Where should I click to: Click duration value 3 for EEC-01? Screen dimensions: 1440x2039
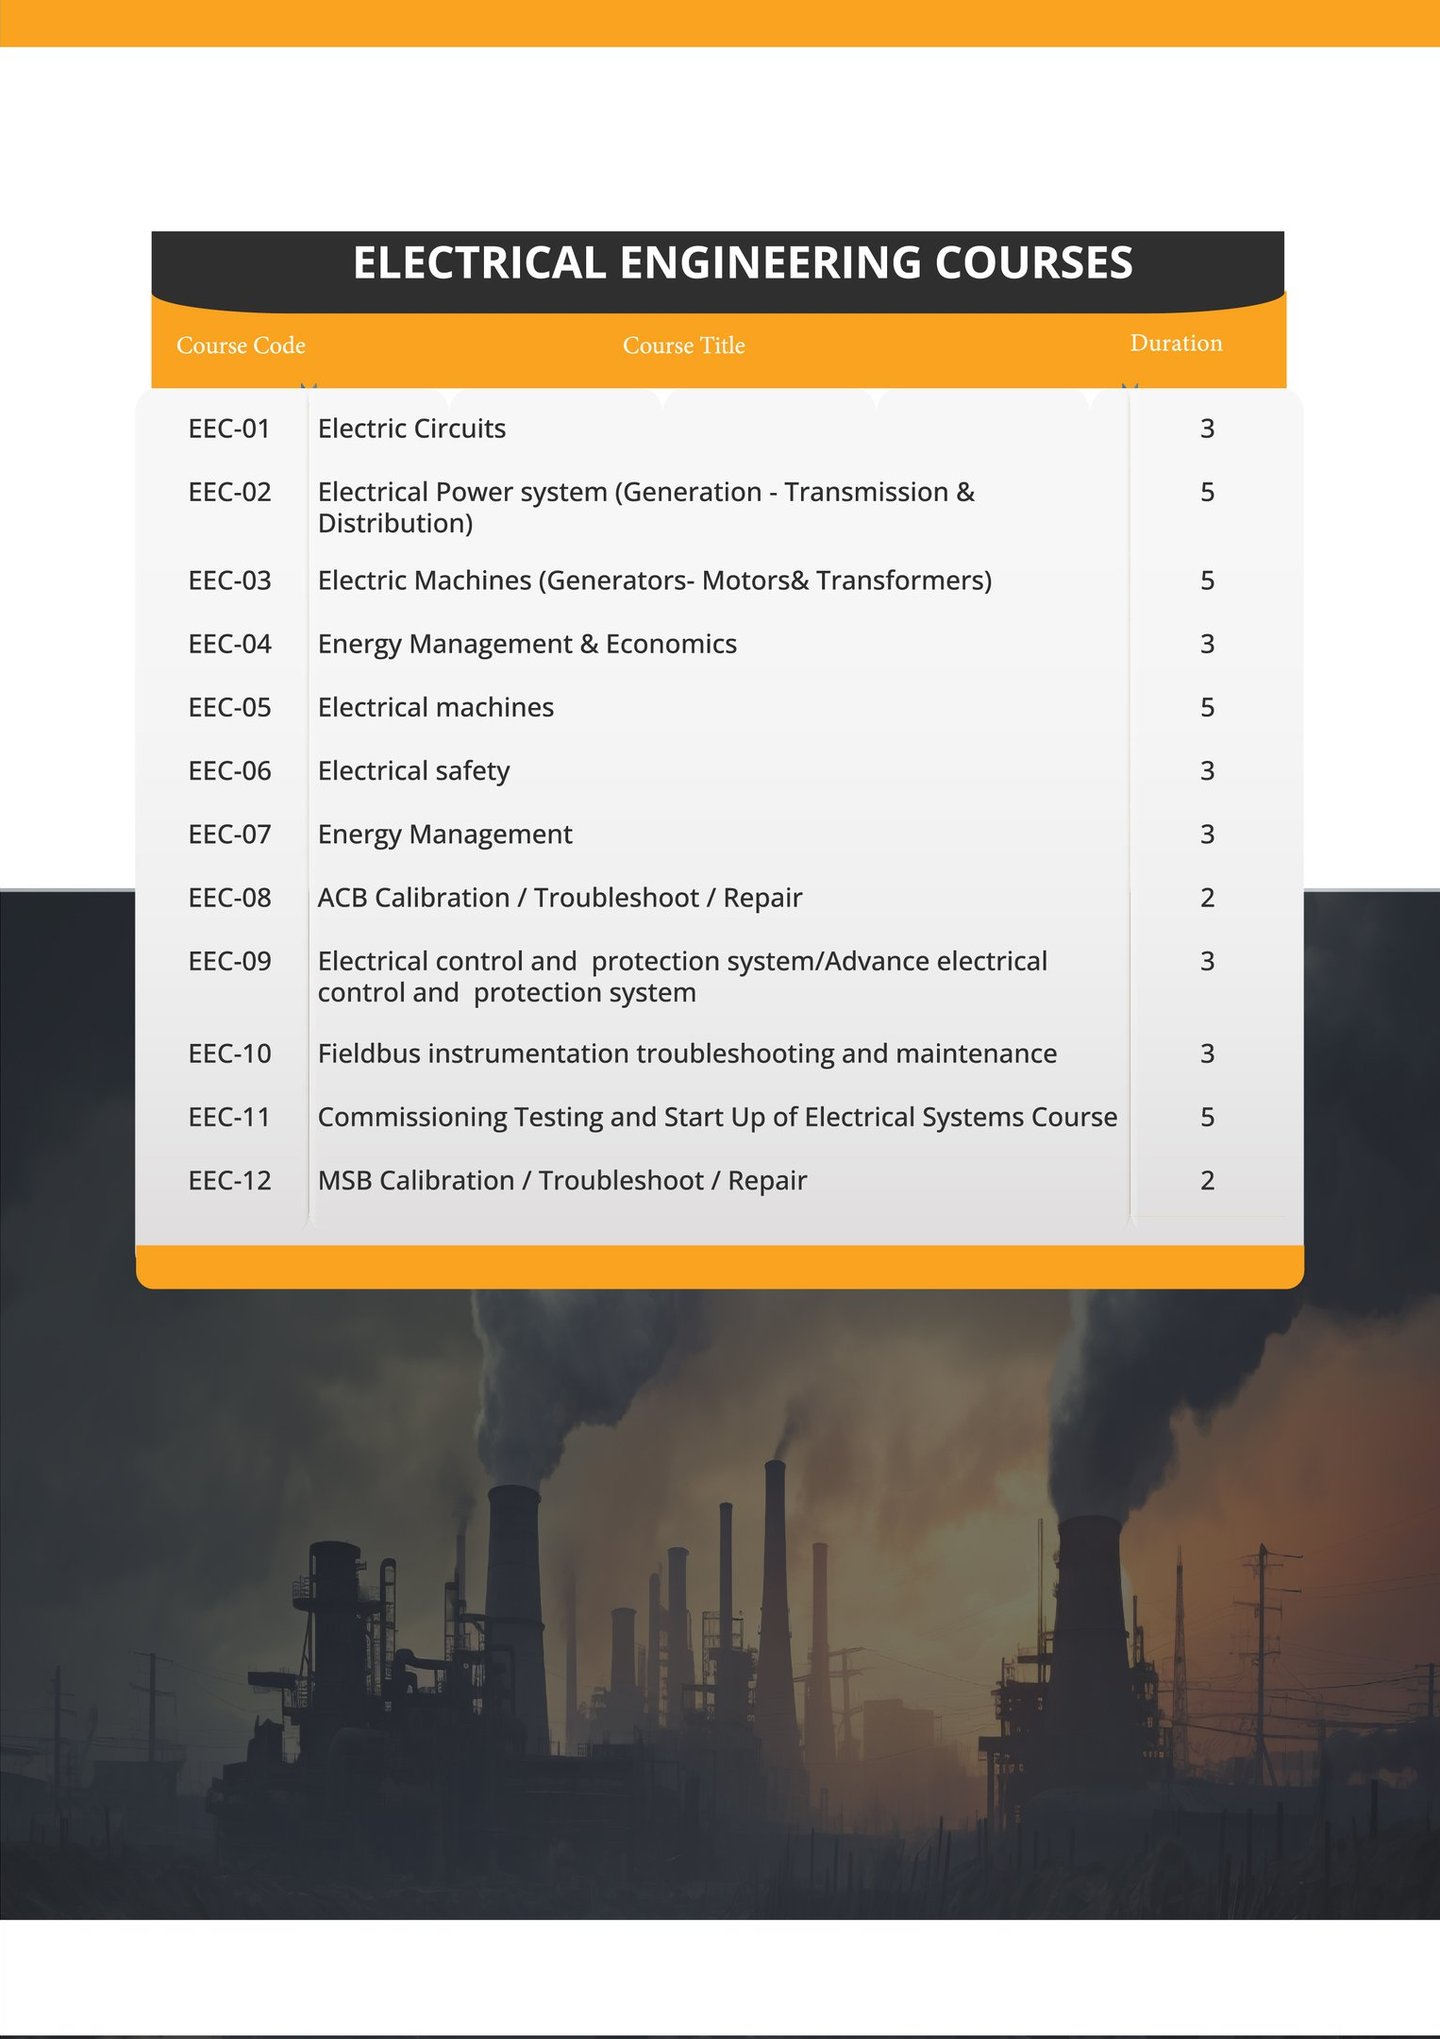[1208, 429]
